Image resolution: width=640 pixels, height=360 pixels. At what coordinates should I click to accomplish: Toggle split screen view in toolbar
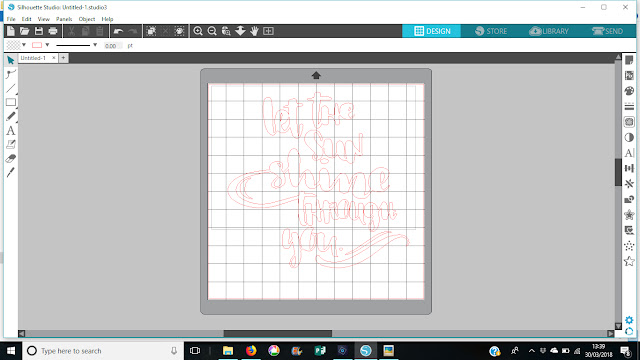click(268, 31)
